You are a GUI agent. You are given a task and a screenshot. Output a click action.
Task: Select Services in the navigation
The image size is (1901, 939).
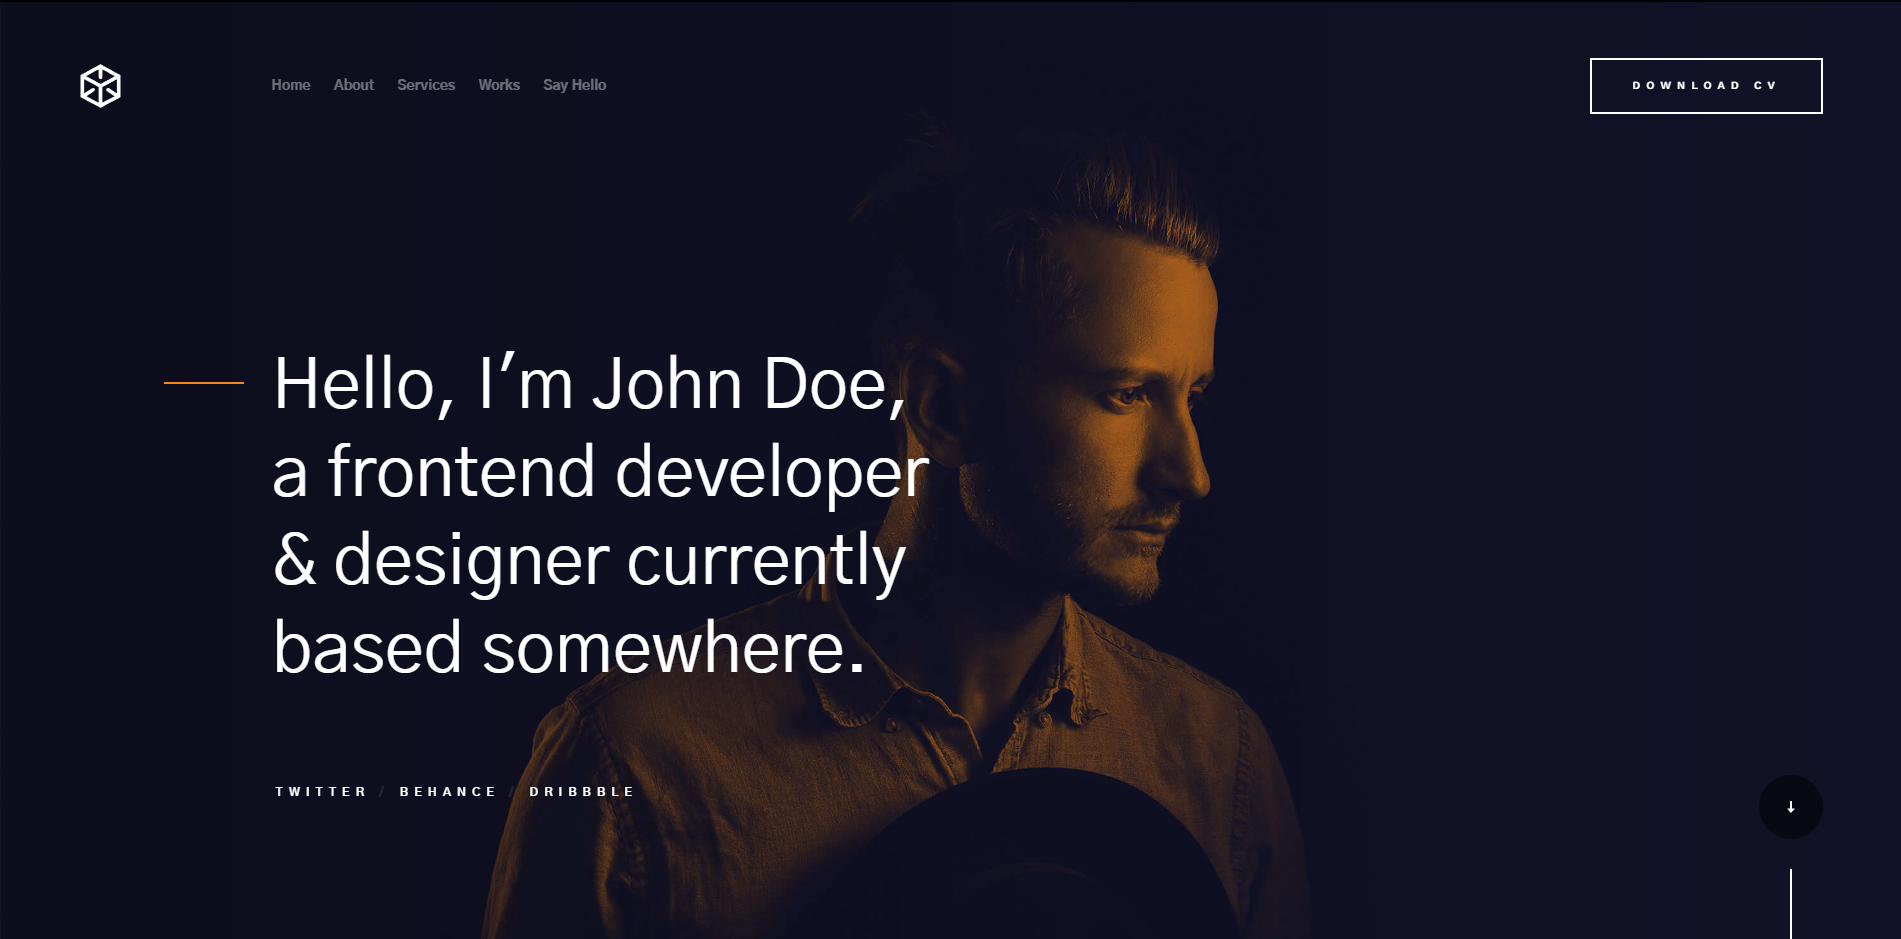tap(426, 85)
